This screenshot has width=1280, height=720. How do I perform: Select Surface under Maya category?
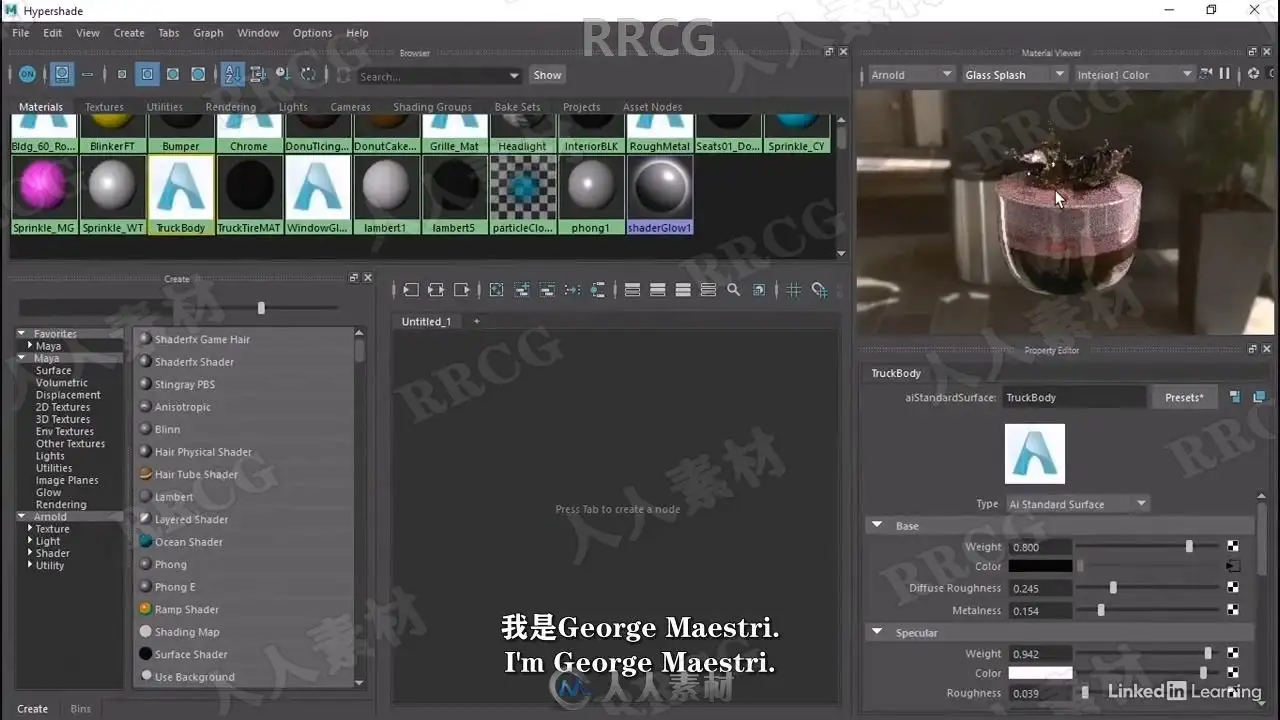pos(54,370)
